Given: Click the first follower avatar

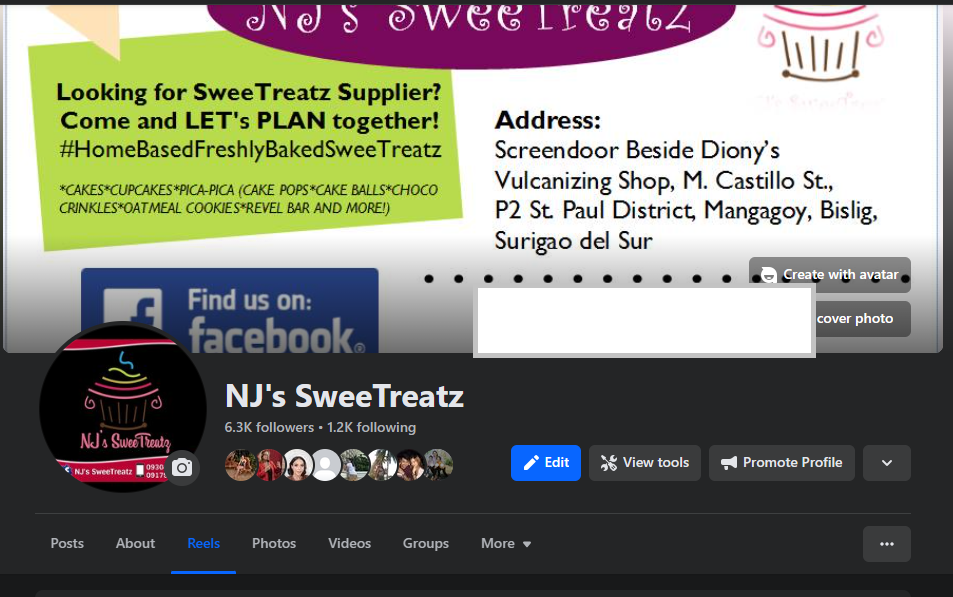Looking at the screenshot, I should click(240, 465).
